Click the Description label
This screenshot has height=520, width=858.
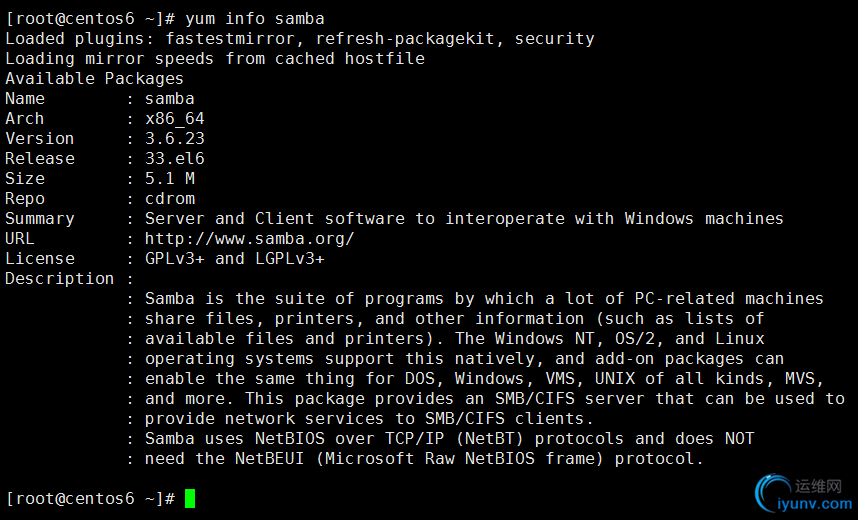pos(60,279)
